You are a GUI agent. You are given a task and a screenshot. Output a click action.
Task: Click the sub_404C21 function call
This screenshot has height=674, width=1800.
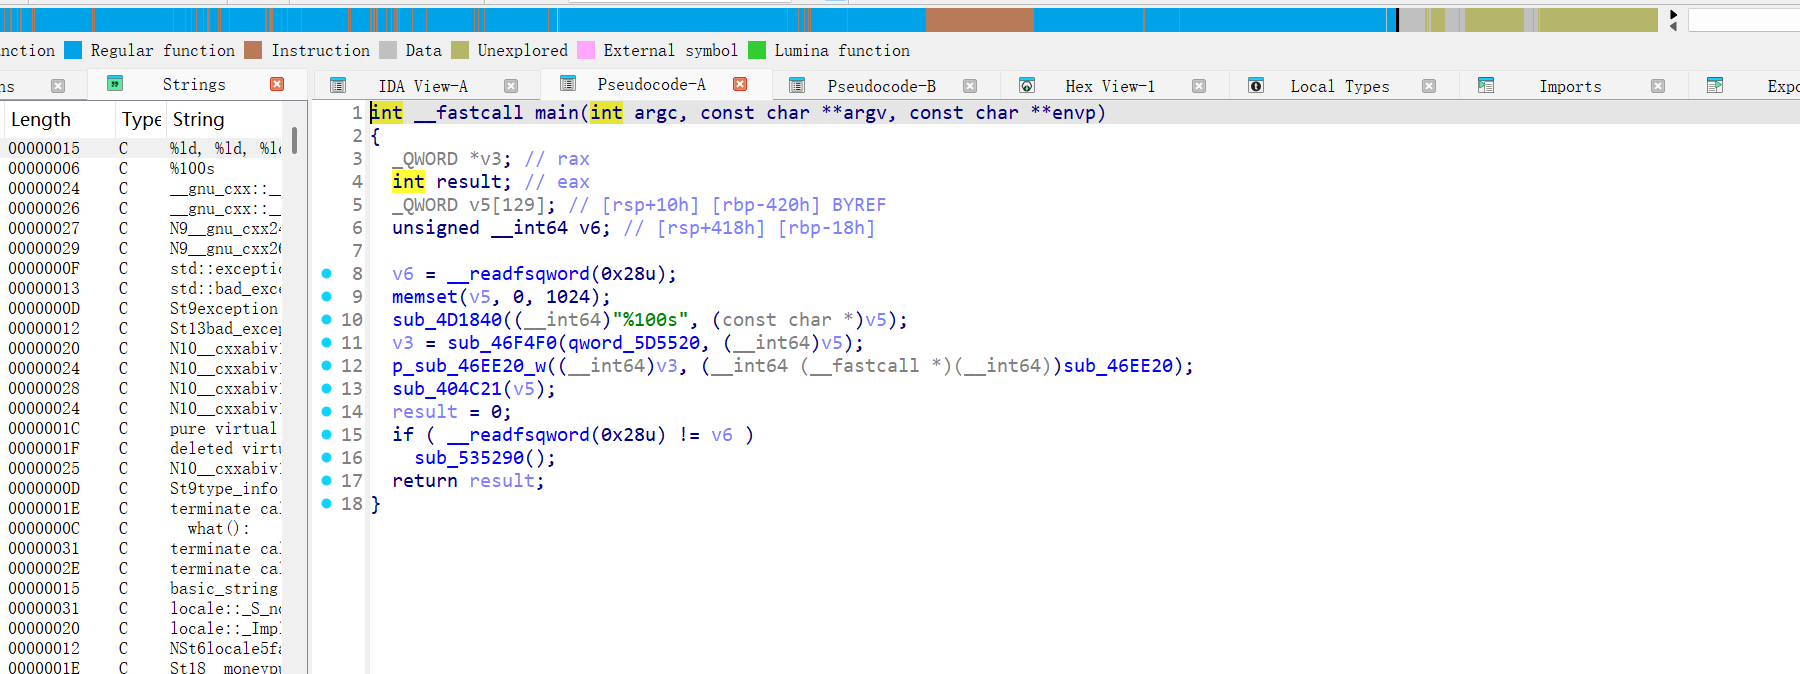(x=447, y=389)
